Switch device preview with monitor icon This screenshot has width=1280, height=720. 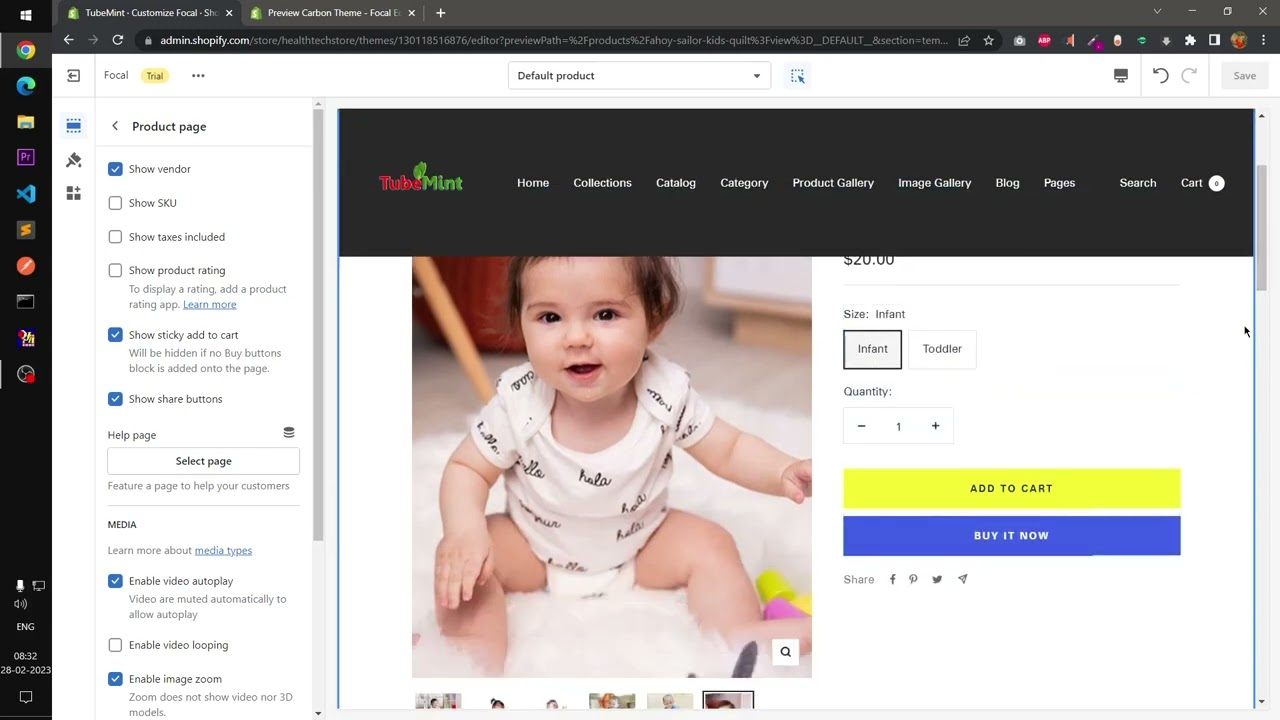[1121, 75]
